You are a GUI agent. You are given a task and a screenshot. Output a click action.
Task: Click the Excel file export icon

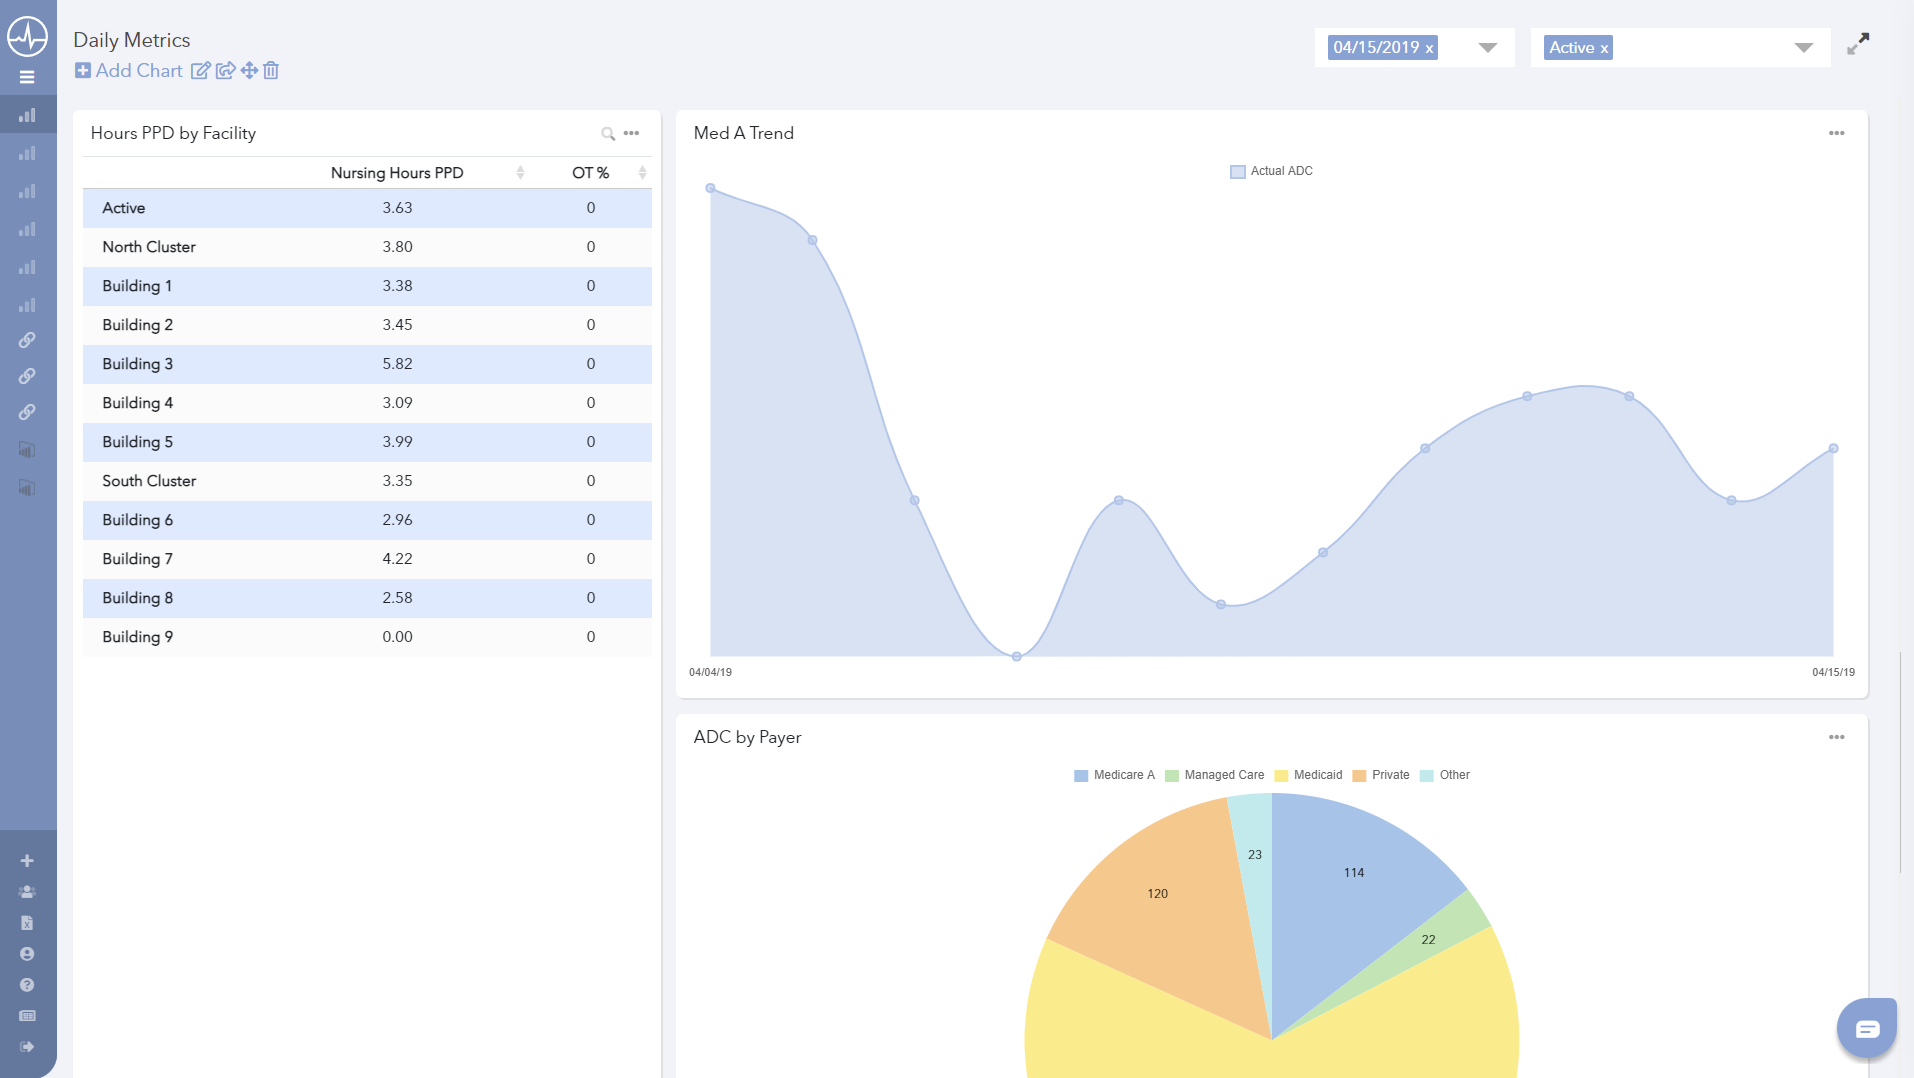(27, 922)
